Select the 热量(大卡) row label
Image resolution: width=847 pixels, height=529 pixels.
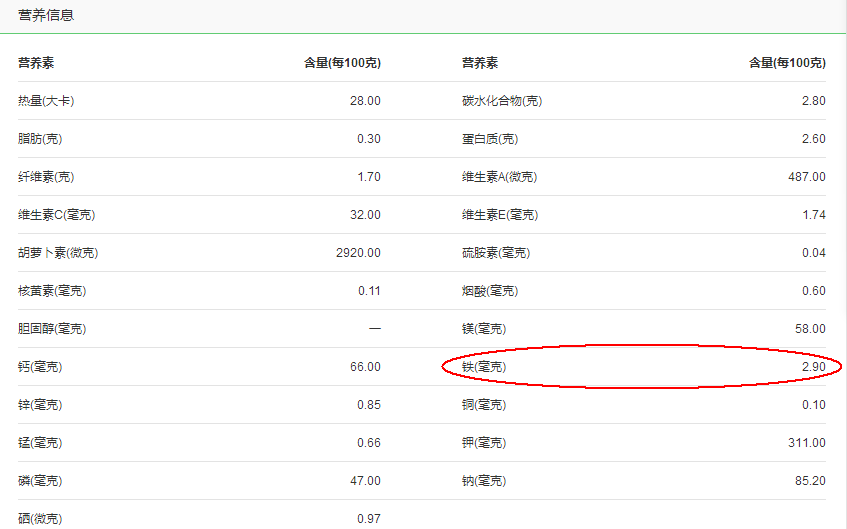(x=46, y=101)
